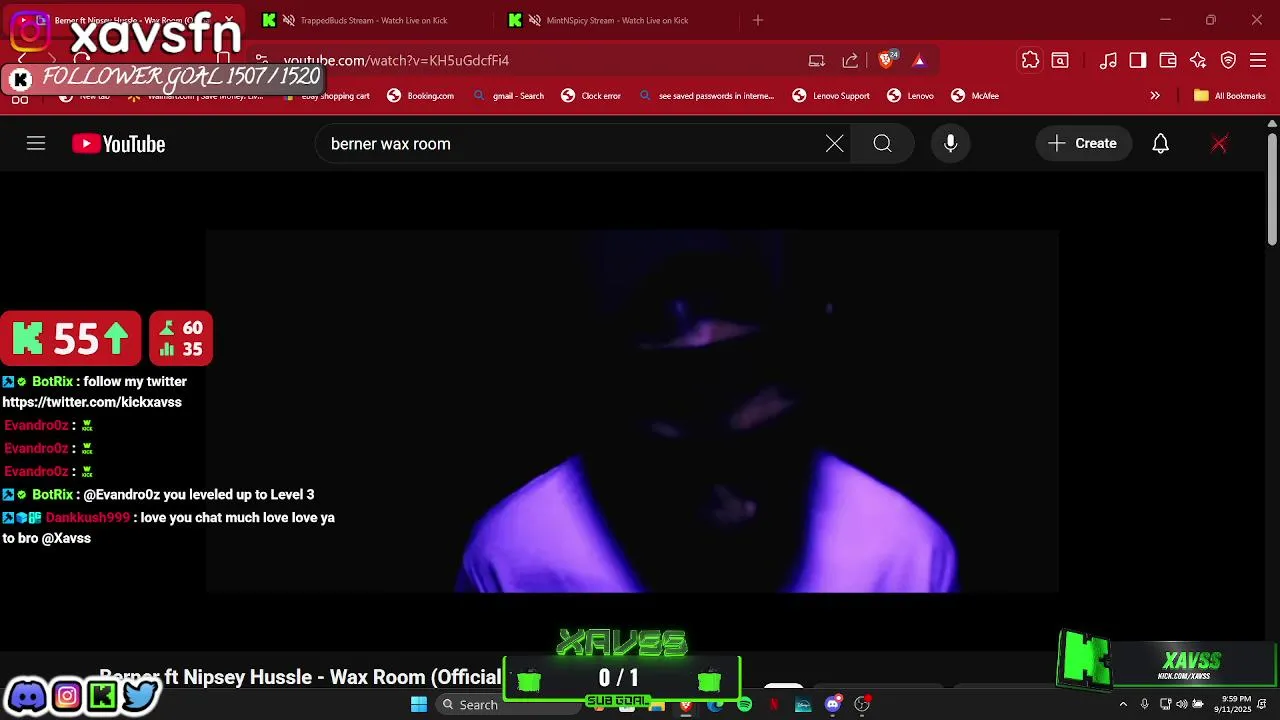Open 'see saved passwords' bookmark
Image resolution: width=1280 pixels, height=720 pixels.
click(x=706, y=96)
